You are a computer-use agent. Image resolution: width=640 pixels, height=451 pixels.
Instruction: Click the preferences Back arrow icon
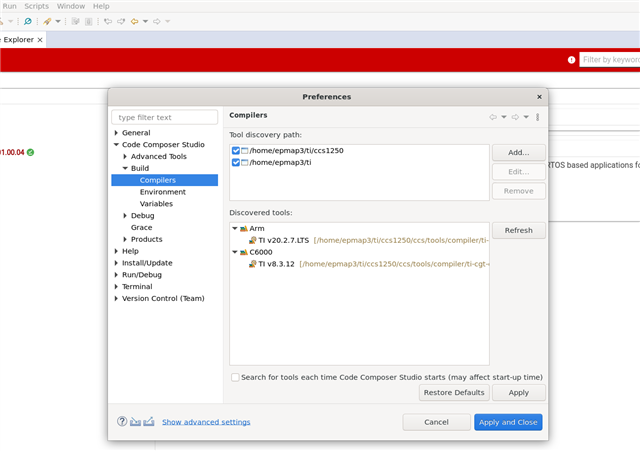pos(493,117)
